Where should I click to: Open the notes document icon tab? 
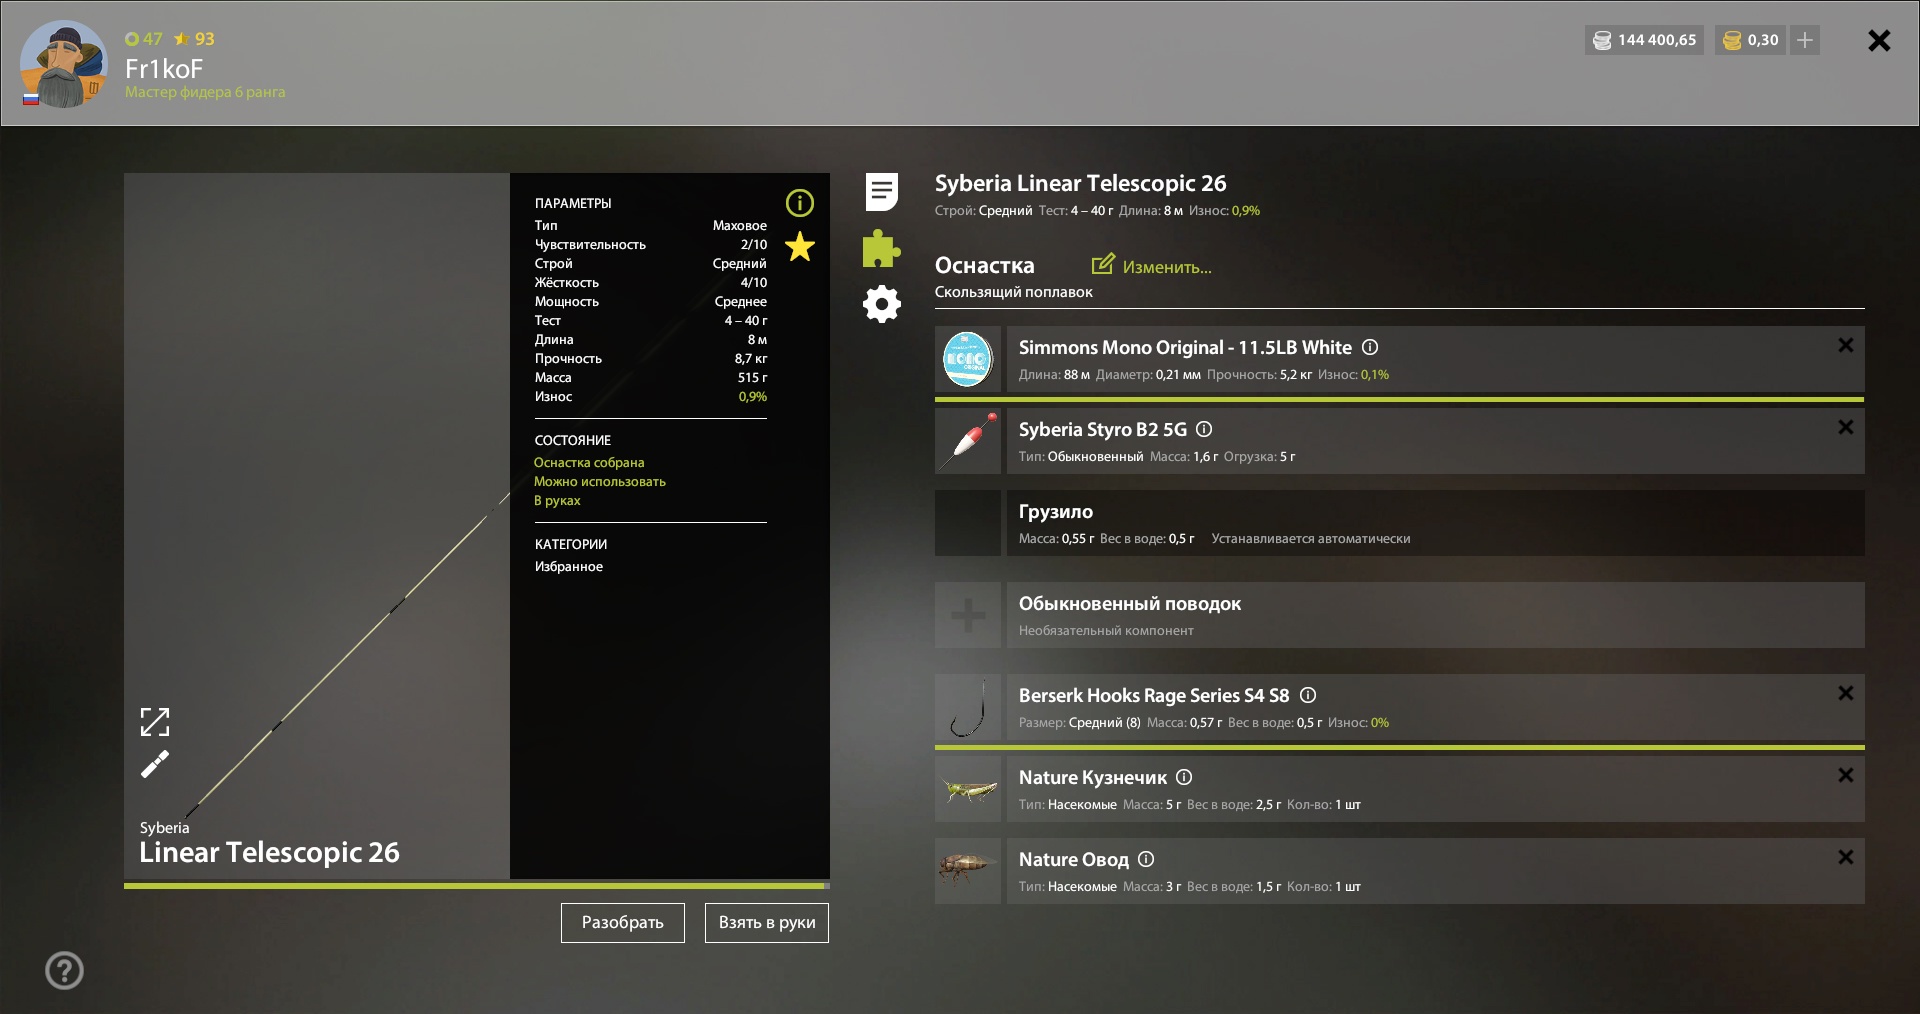click(x=882, y=192)
